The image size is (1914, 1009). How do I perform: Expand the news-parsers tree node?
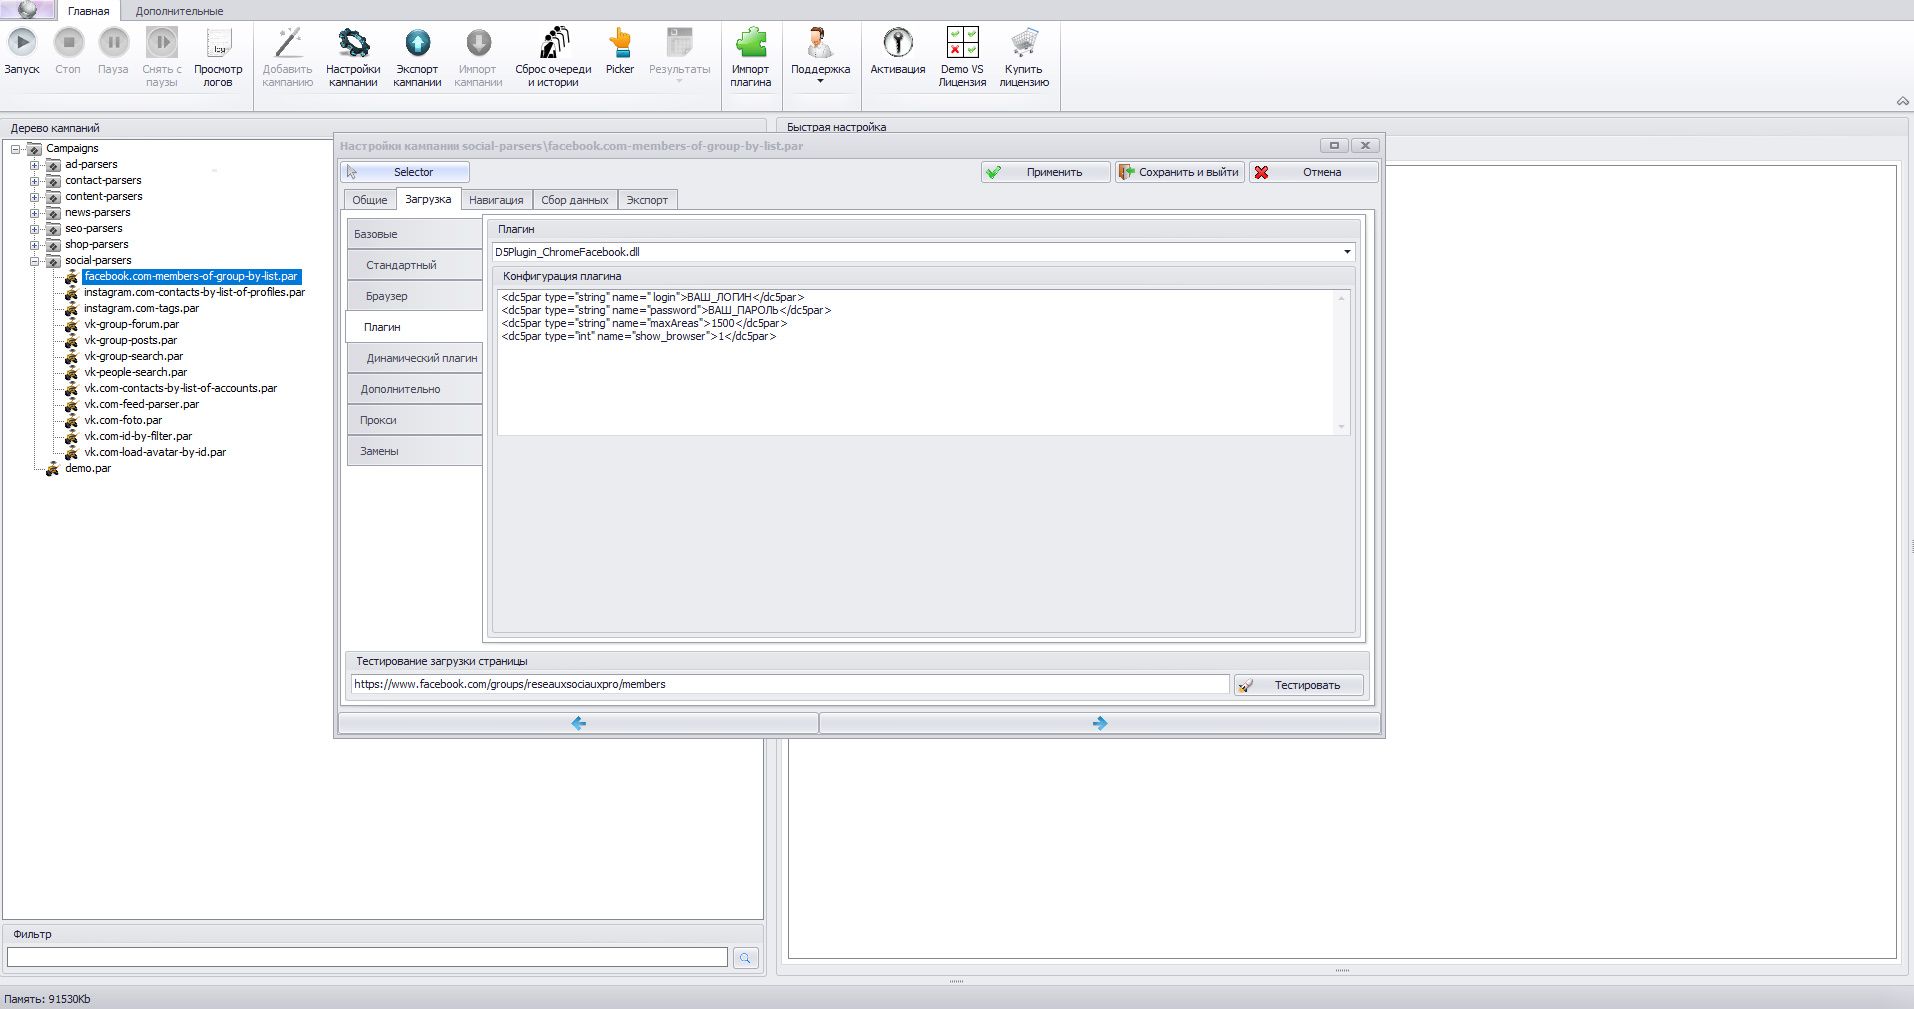click(x=35, y=213)
